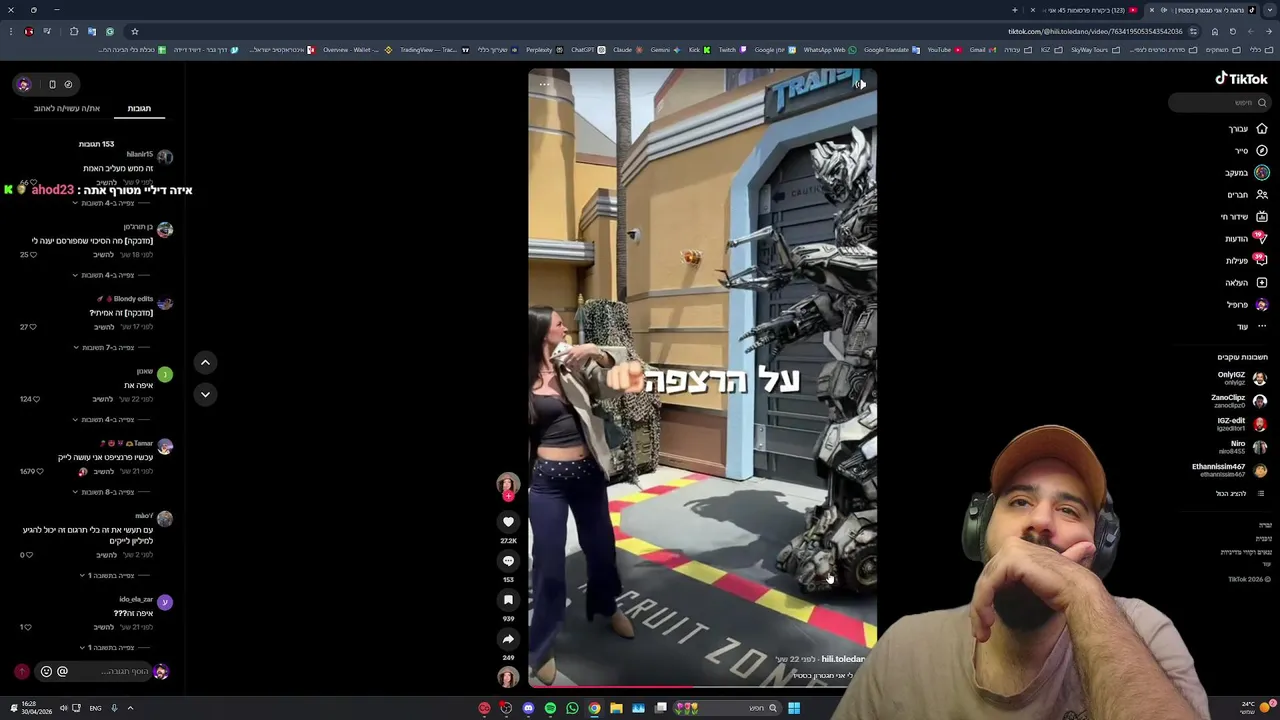This screenshot has width=1280, height=720.
Task: Open comments via speech-bubble icon
Action: click(x=508, y=561)
